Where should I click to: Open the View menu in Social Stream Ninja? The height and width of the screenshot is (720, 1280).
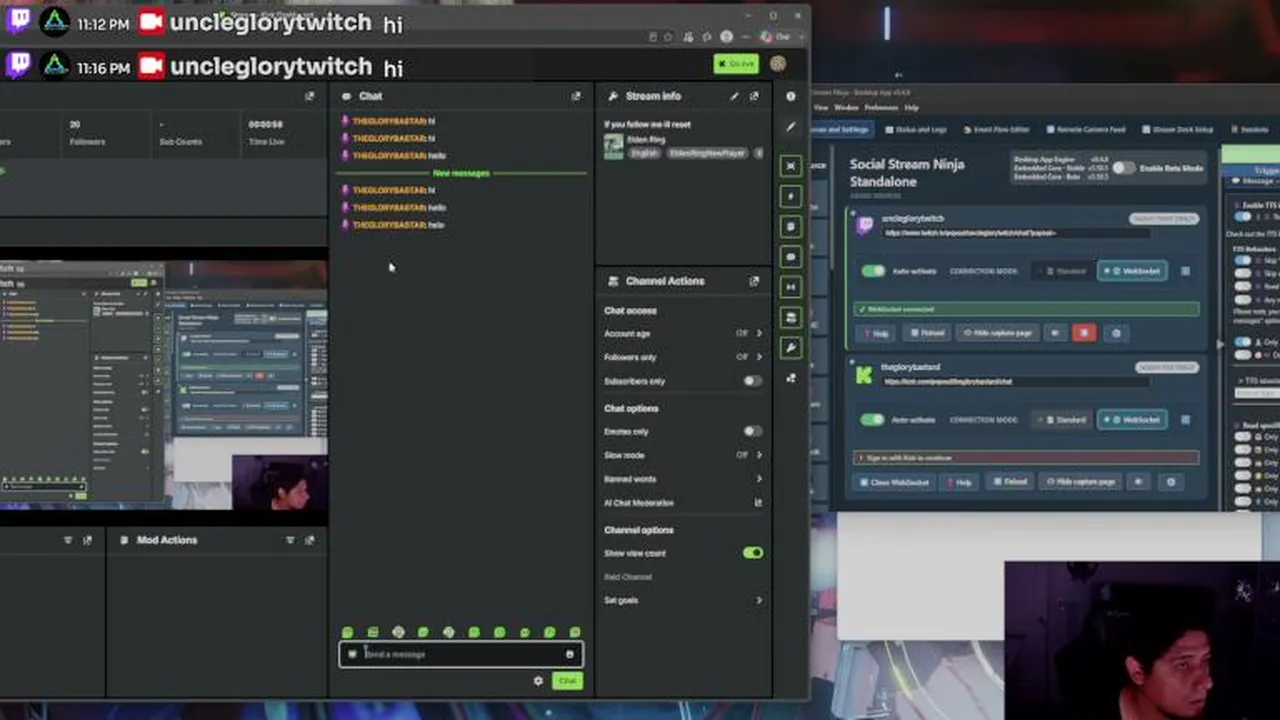pos(821,108)
